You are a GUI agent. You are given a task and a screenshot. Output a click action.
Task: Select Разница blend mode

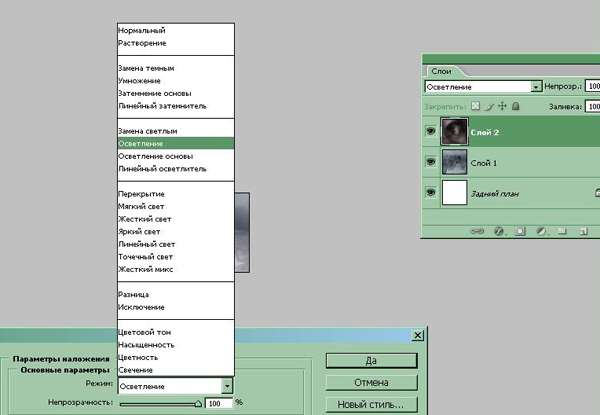tap(176, 295)
